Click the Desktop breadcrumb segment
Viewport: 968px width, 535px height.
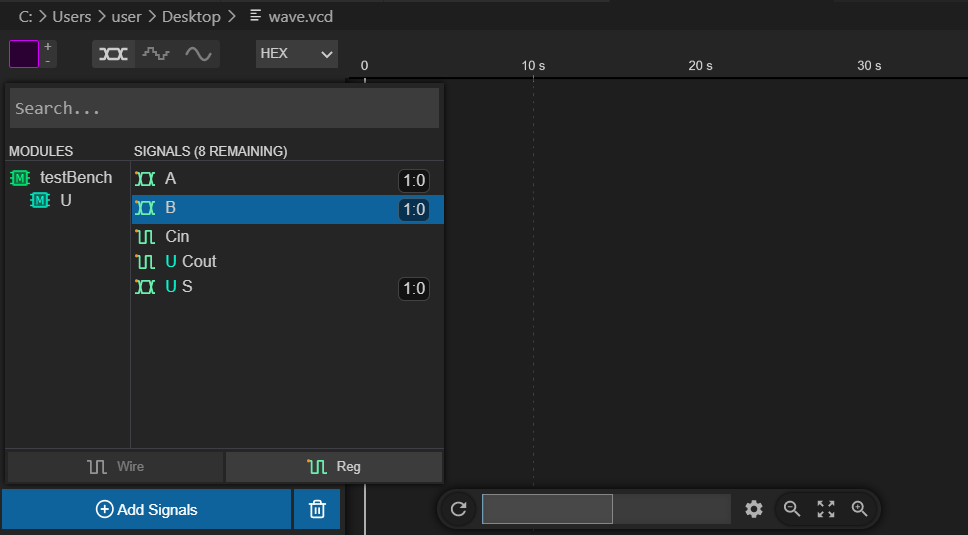[x=191, y=17]
